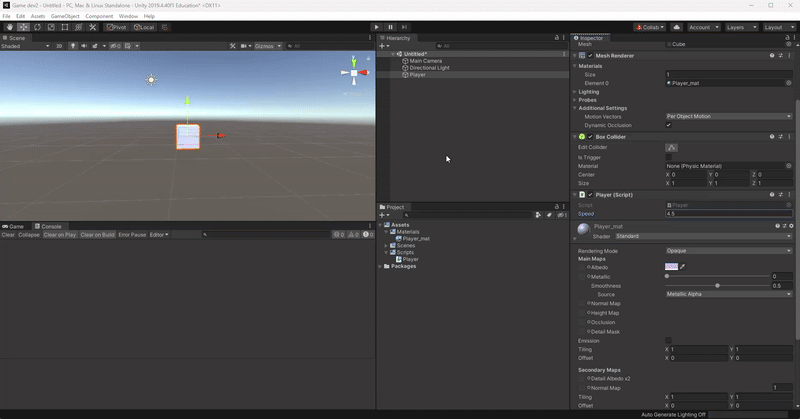Uncheck Dynamic Occlusion
800x419 pixels.
pos(668,125)
